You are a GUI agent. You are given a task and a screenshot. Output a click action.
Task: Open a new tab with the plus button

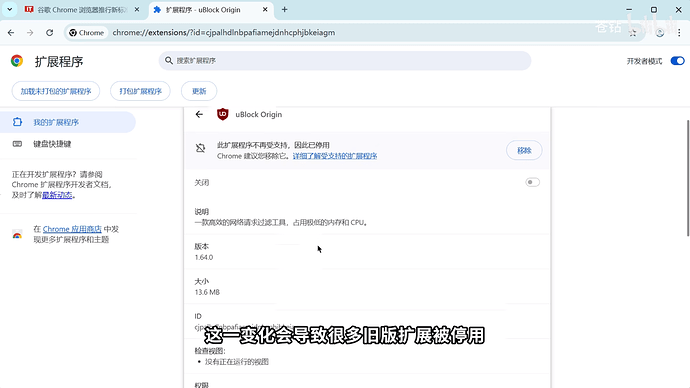click(x=284, y=10)
